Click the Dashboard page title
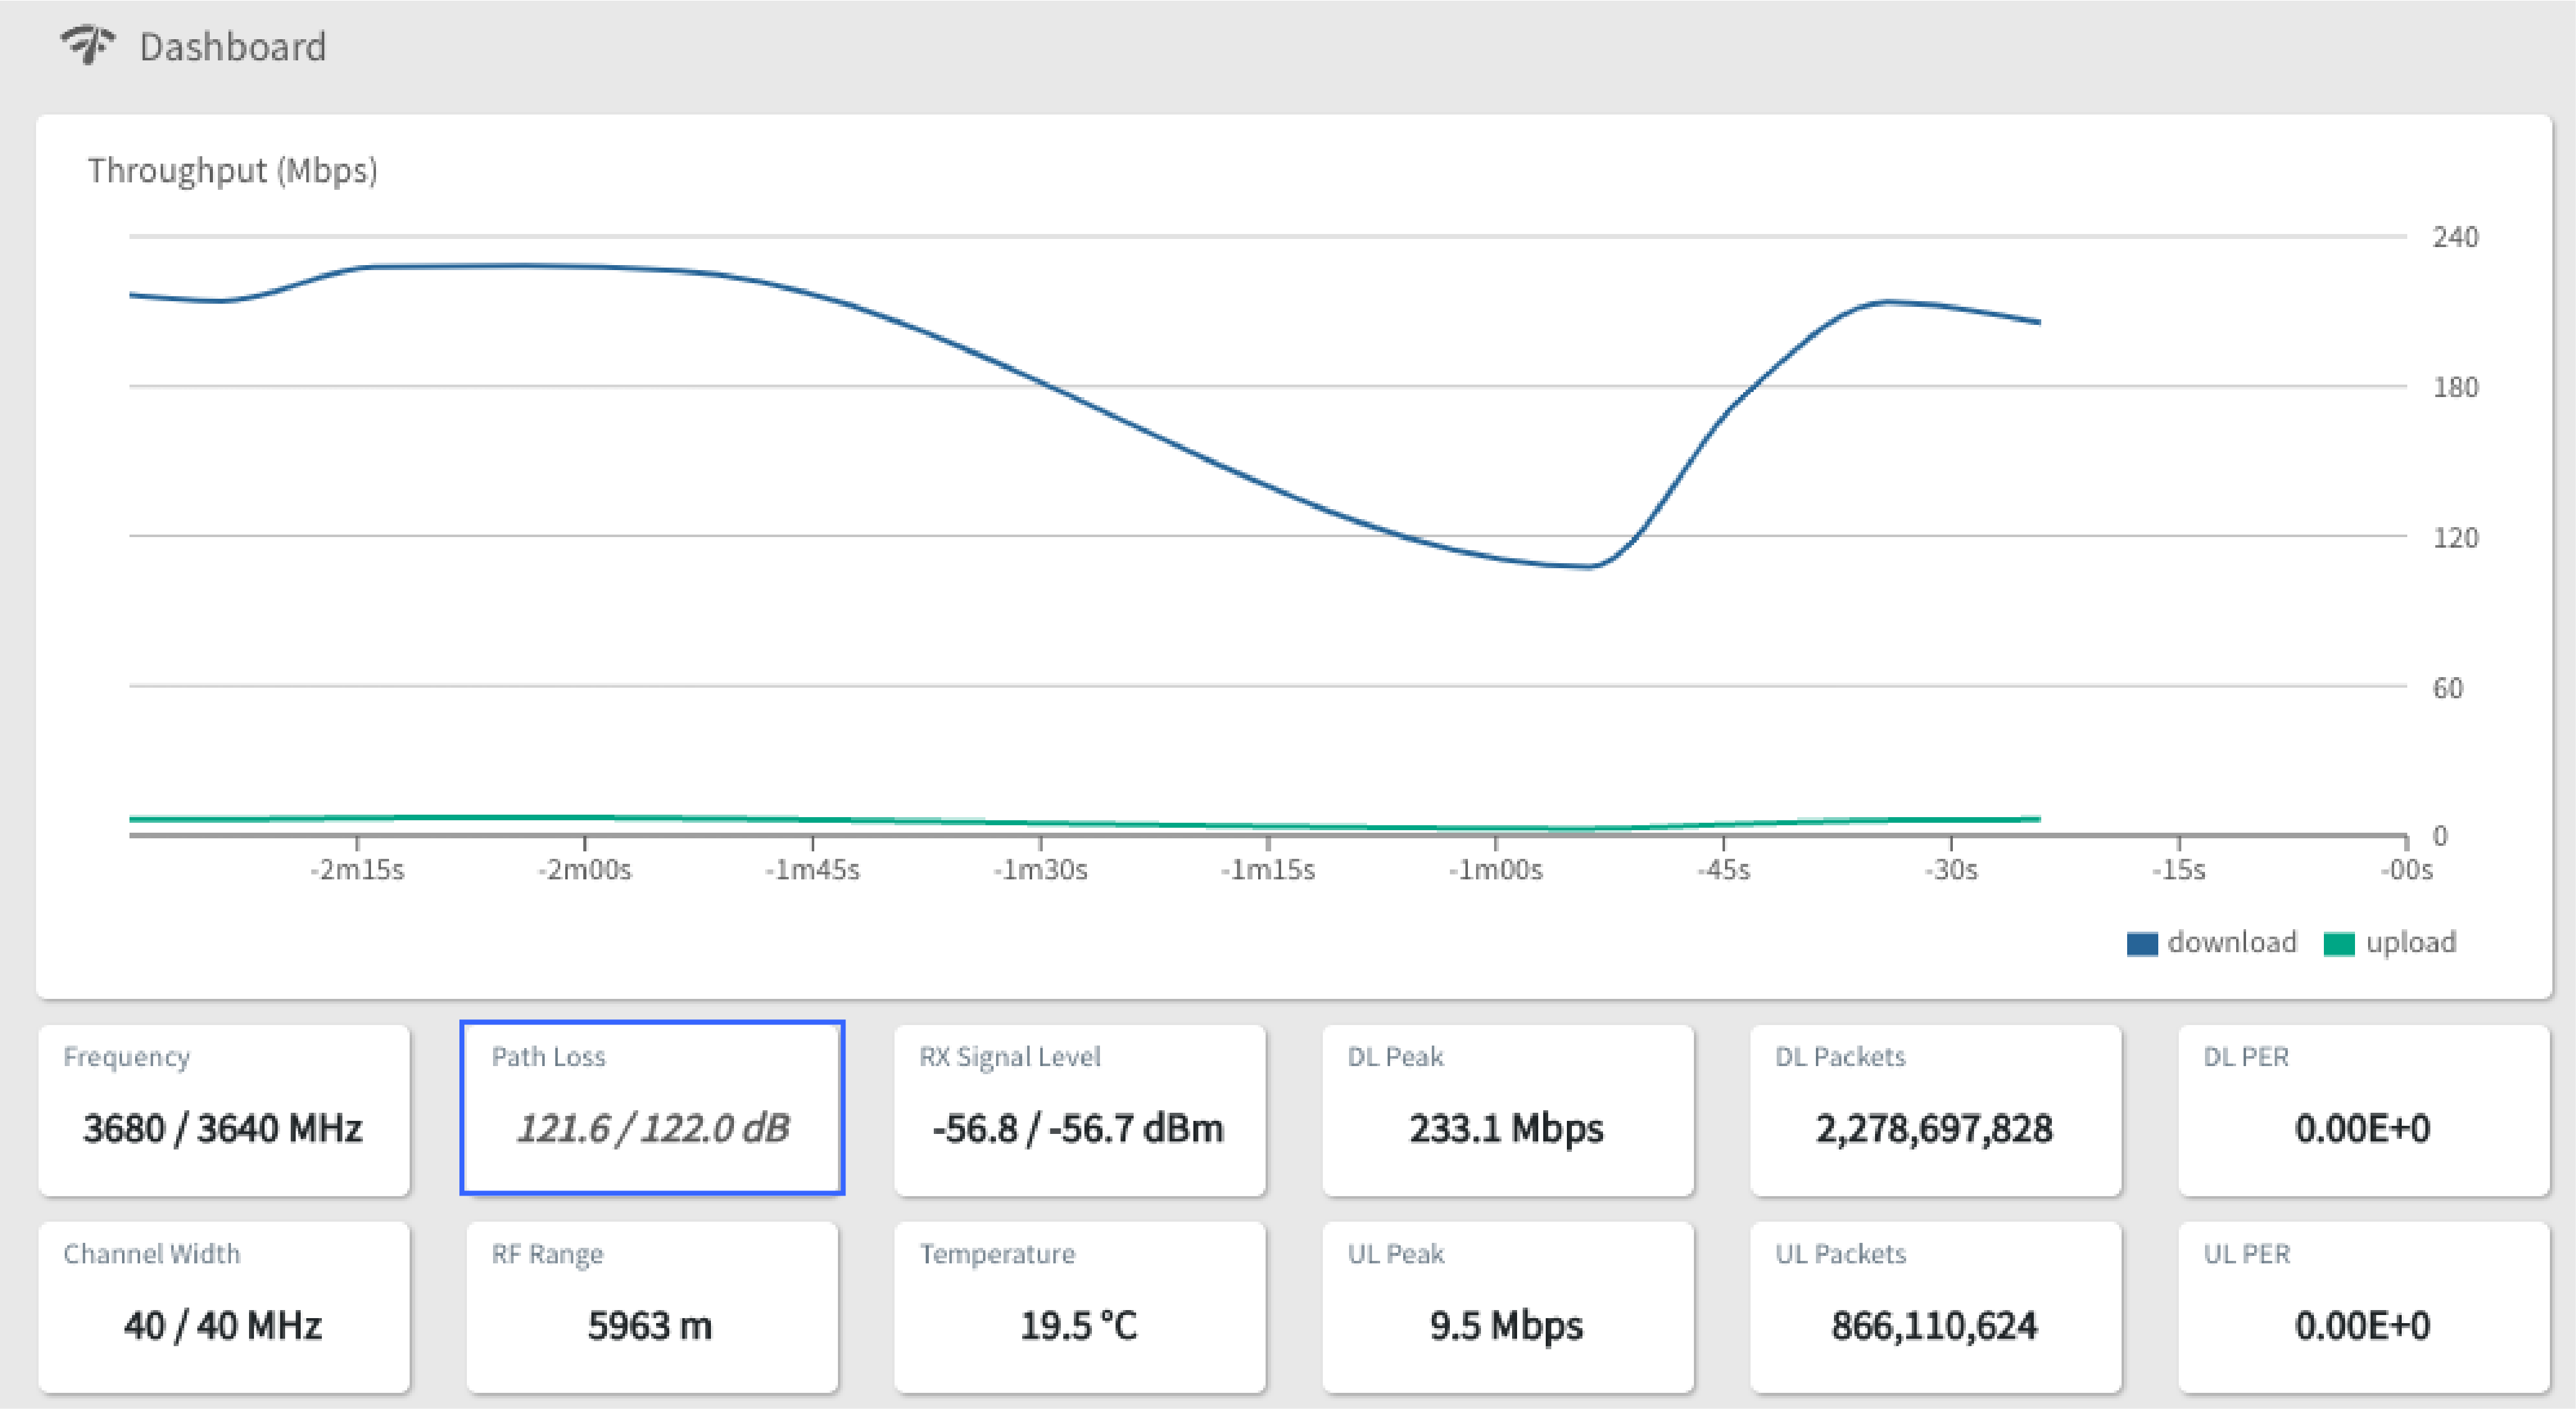The height and width of the screenshot is (1409, 2576). pos(233,47)
